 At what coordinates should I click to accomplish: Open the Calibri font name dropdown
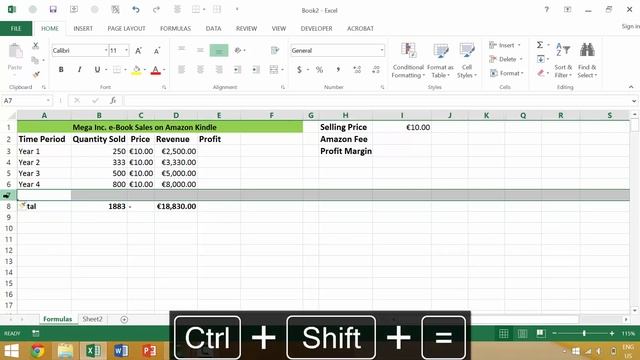pos(106,51)
